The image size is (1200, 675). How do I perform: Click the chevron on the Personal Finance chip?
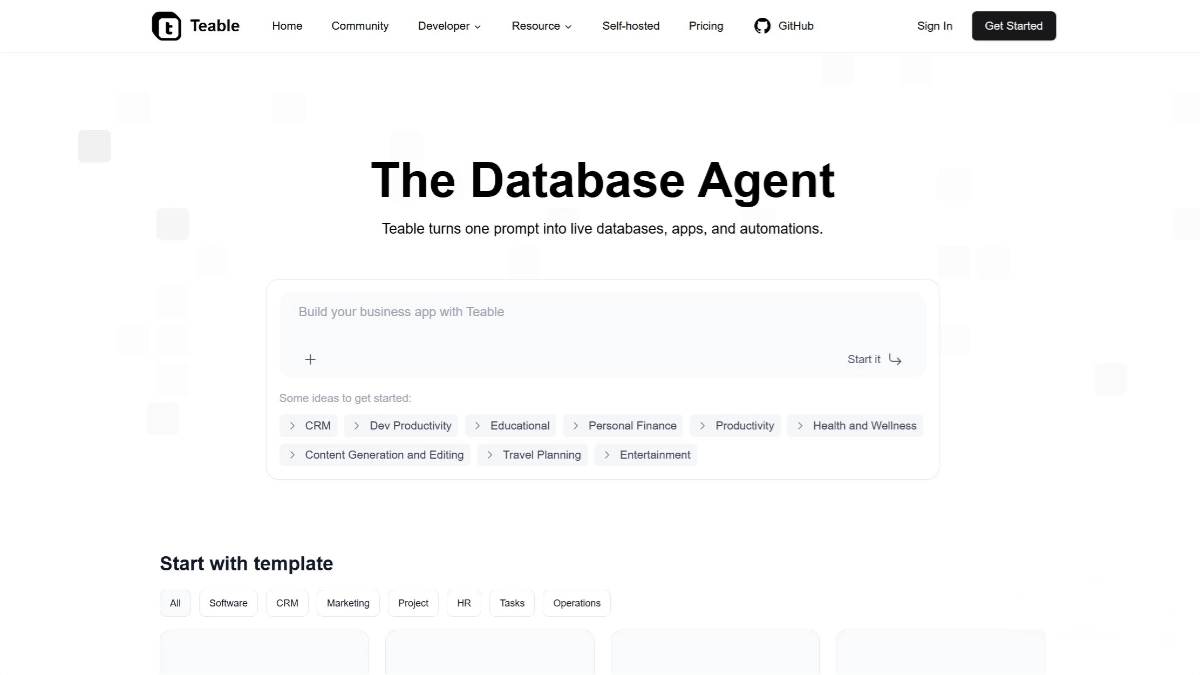(575, 425)
